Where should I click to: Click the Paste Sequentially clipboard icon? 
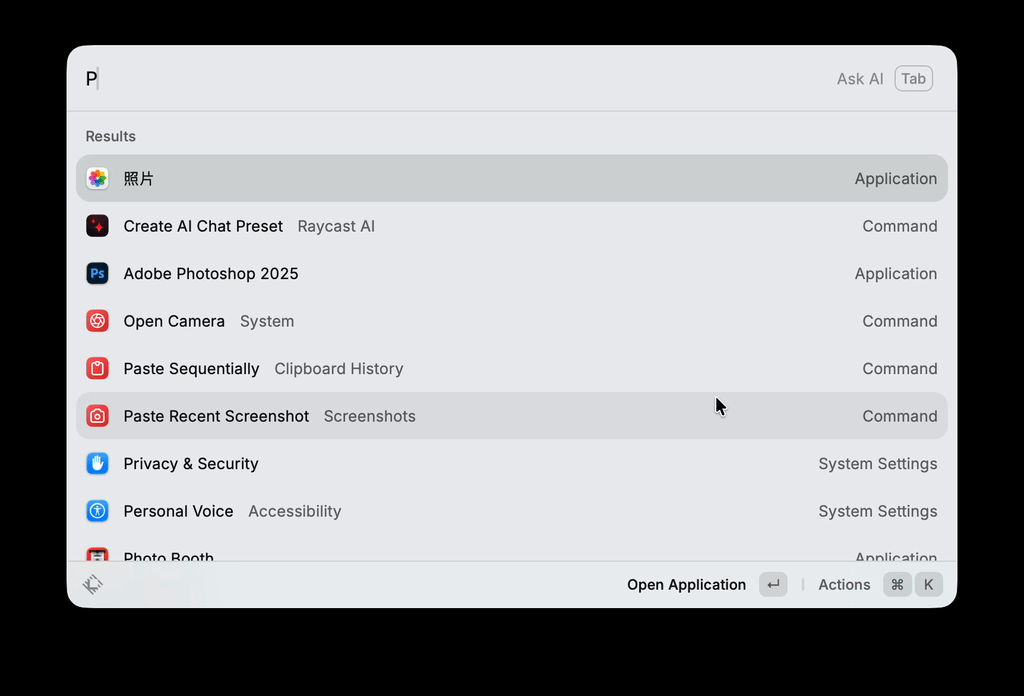click(97, 369)
